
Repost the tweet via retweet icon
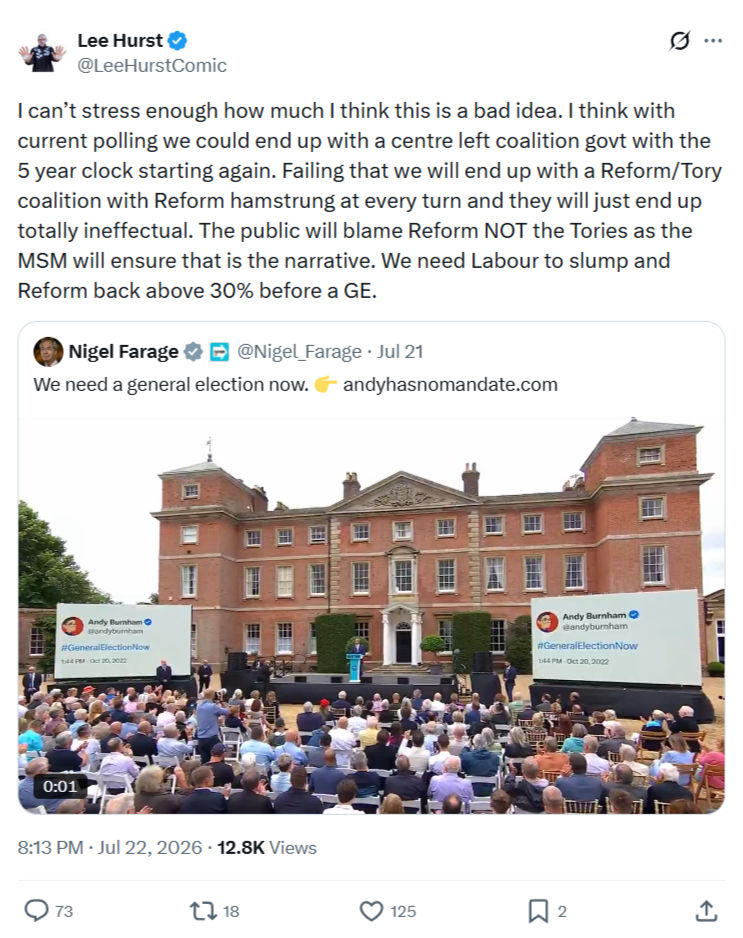tap(203, 910)
